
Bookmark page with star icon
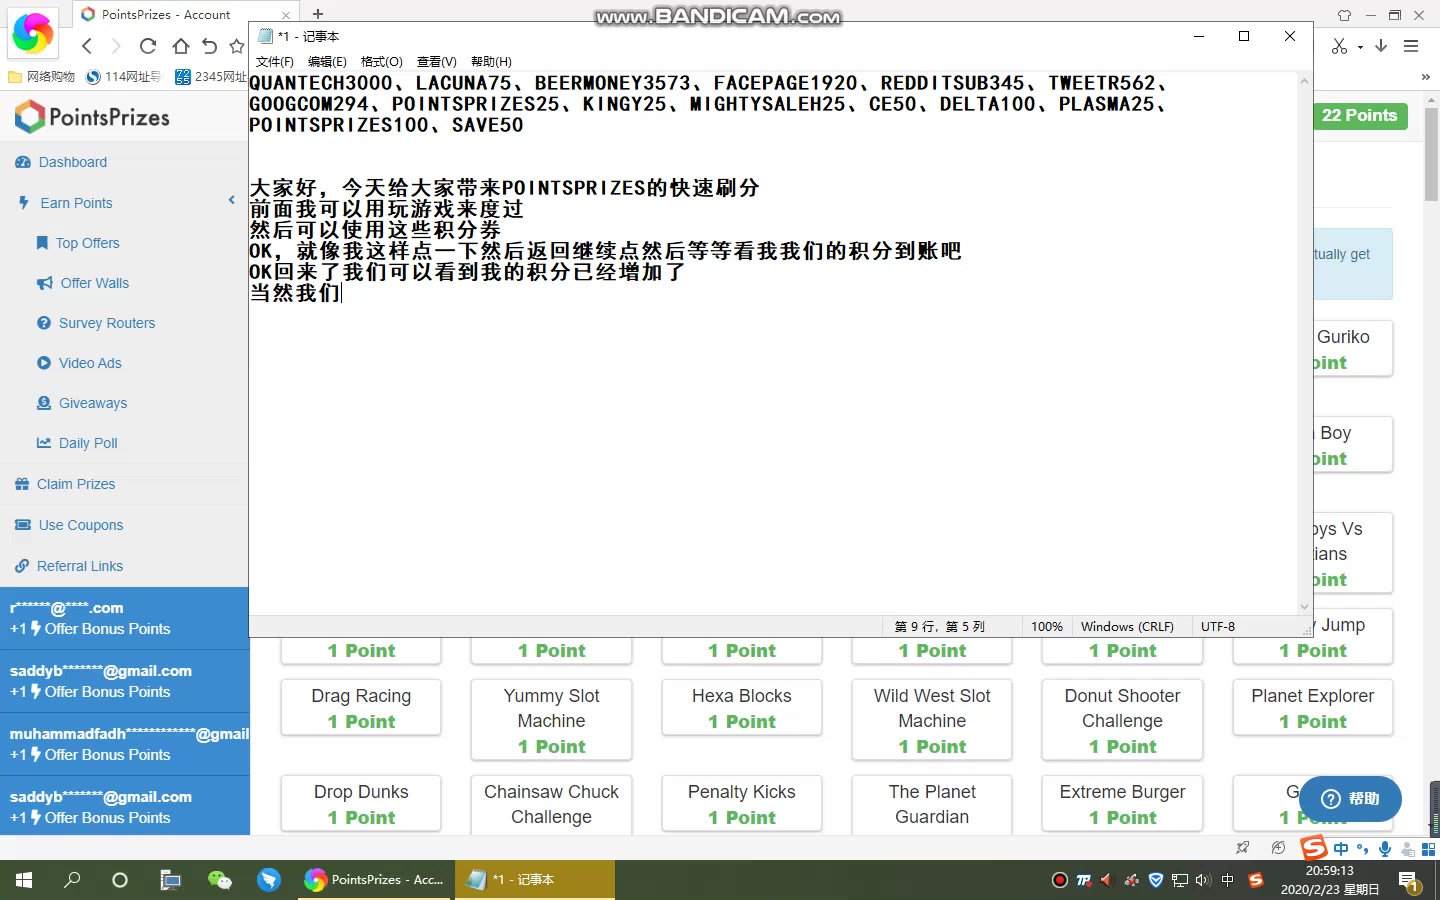[237, 46]
